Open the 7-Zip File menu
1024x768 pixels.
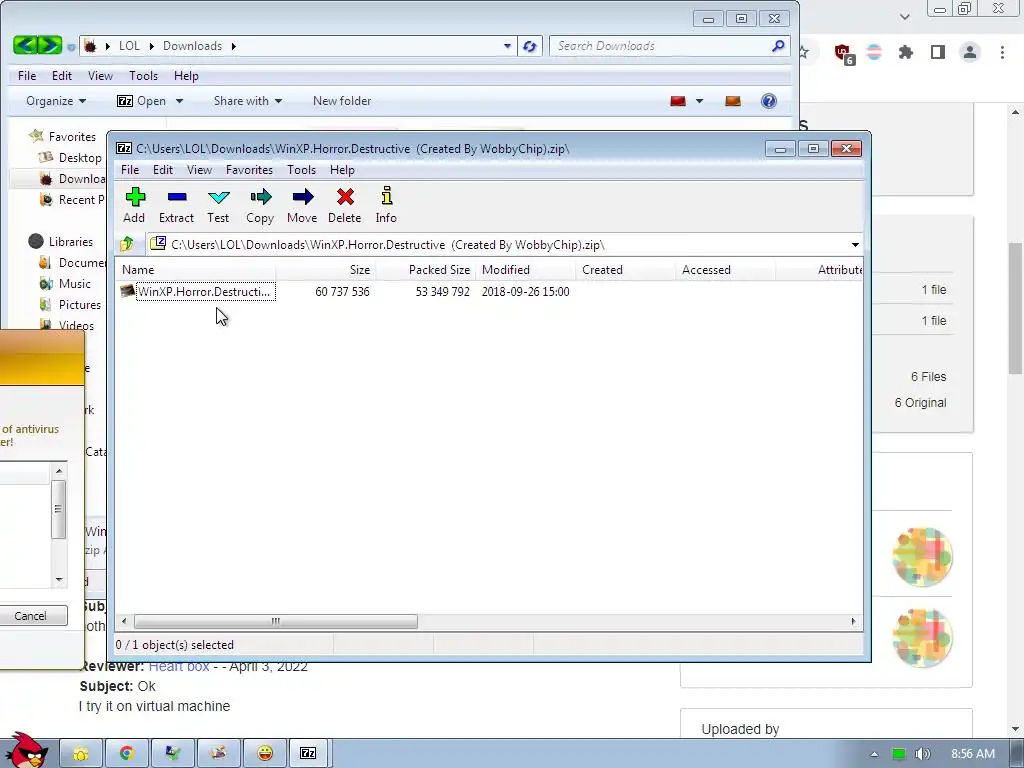[130, 170]
